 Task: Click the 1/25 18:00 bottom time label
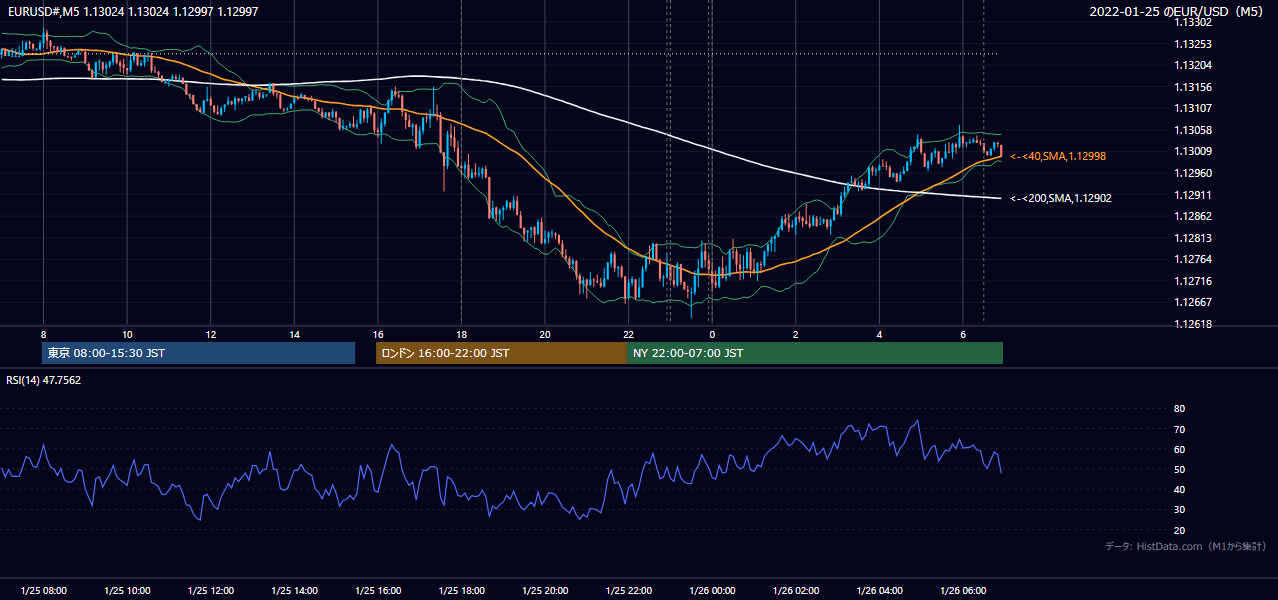(x=461, y=591)
